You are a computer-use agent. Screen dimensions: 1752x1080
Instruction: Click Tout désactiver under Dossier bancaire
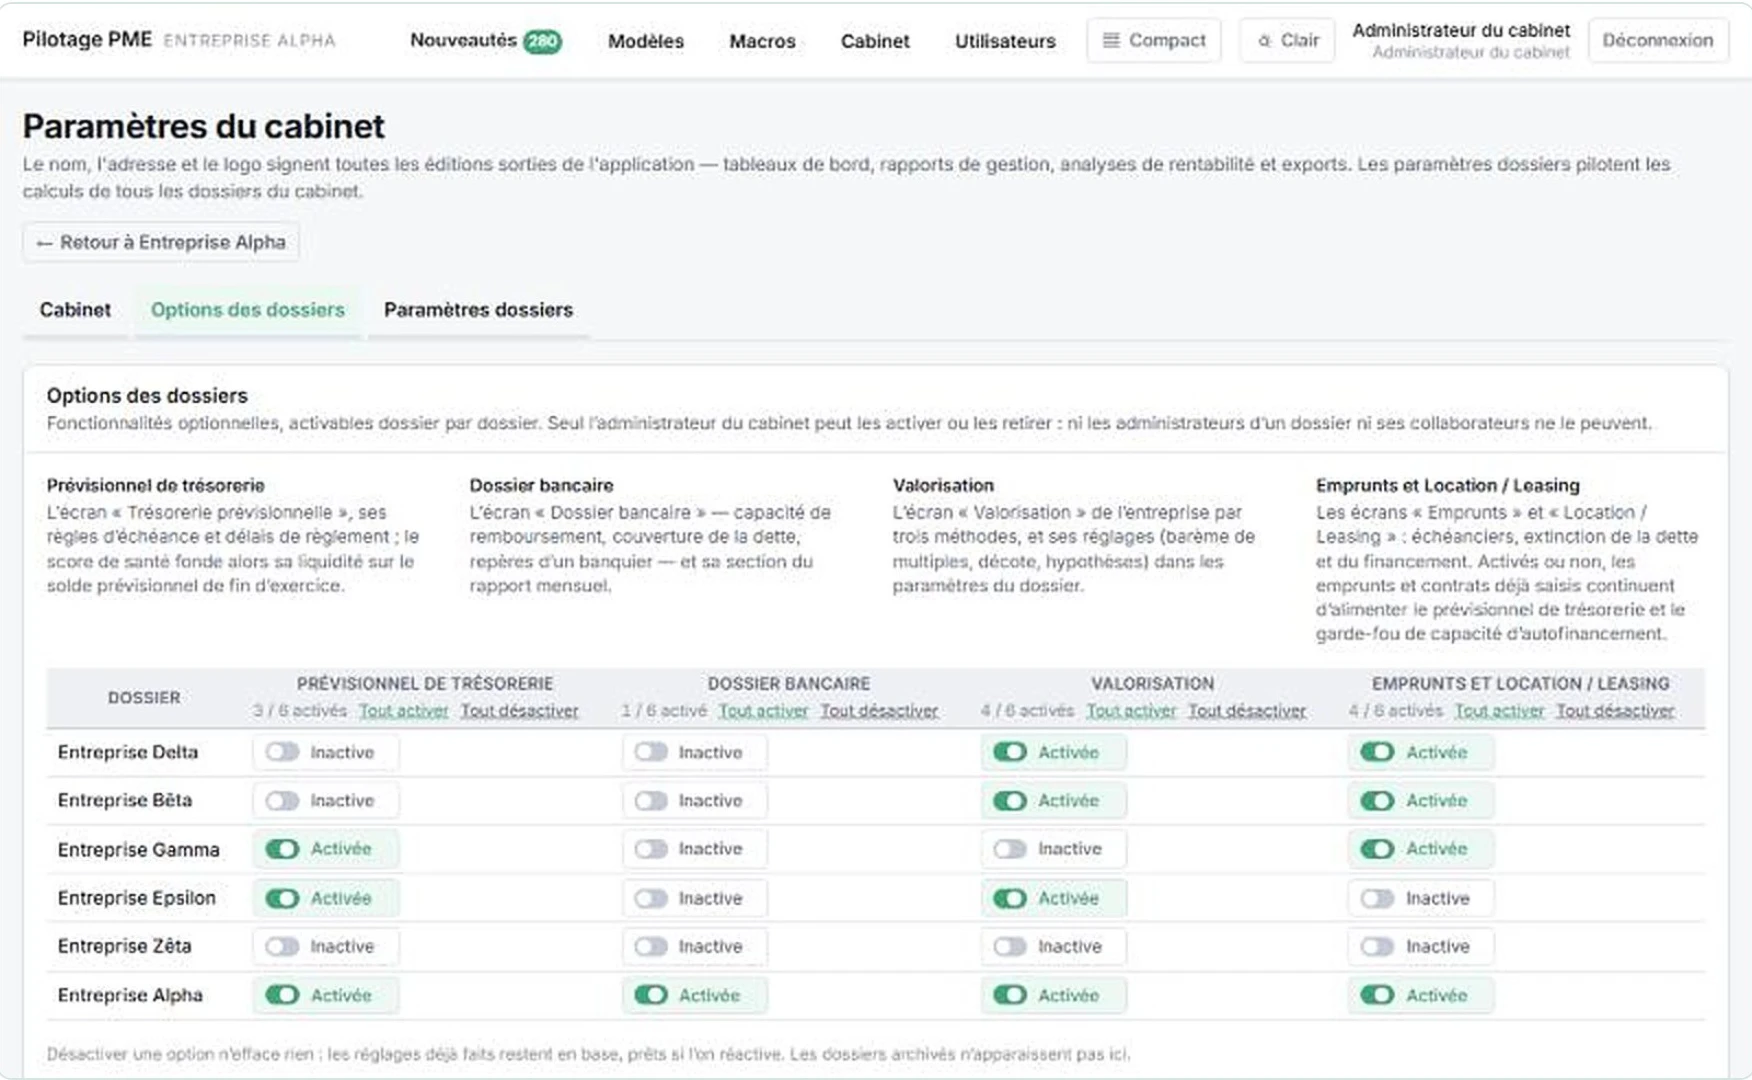click(x=879, y=711)
